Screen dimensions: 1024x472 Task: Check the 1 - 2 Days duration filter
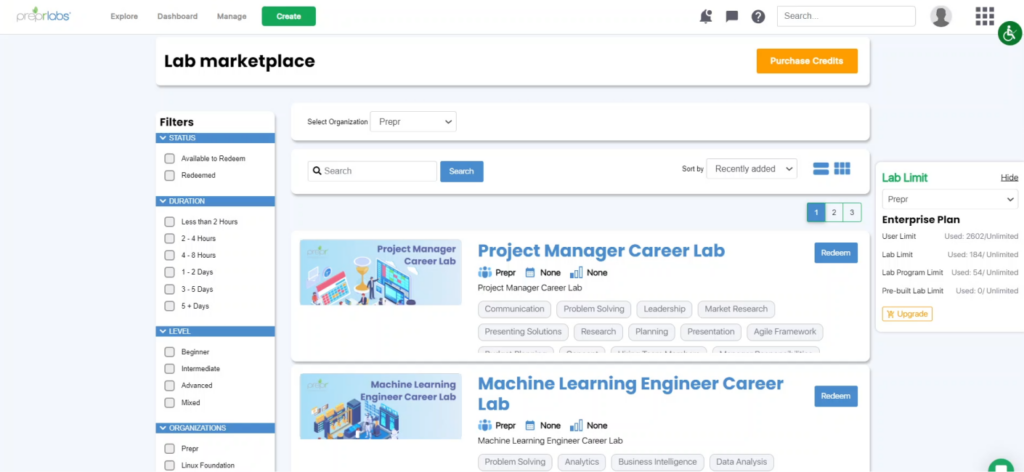(170, 272)
